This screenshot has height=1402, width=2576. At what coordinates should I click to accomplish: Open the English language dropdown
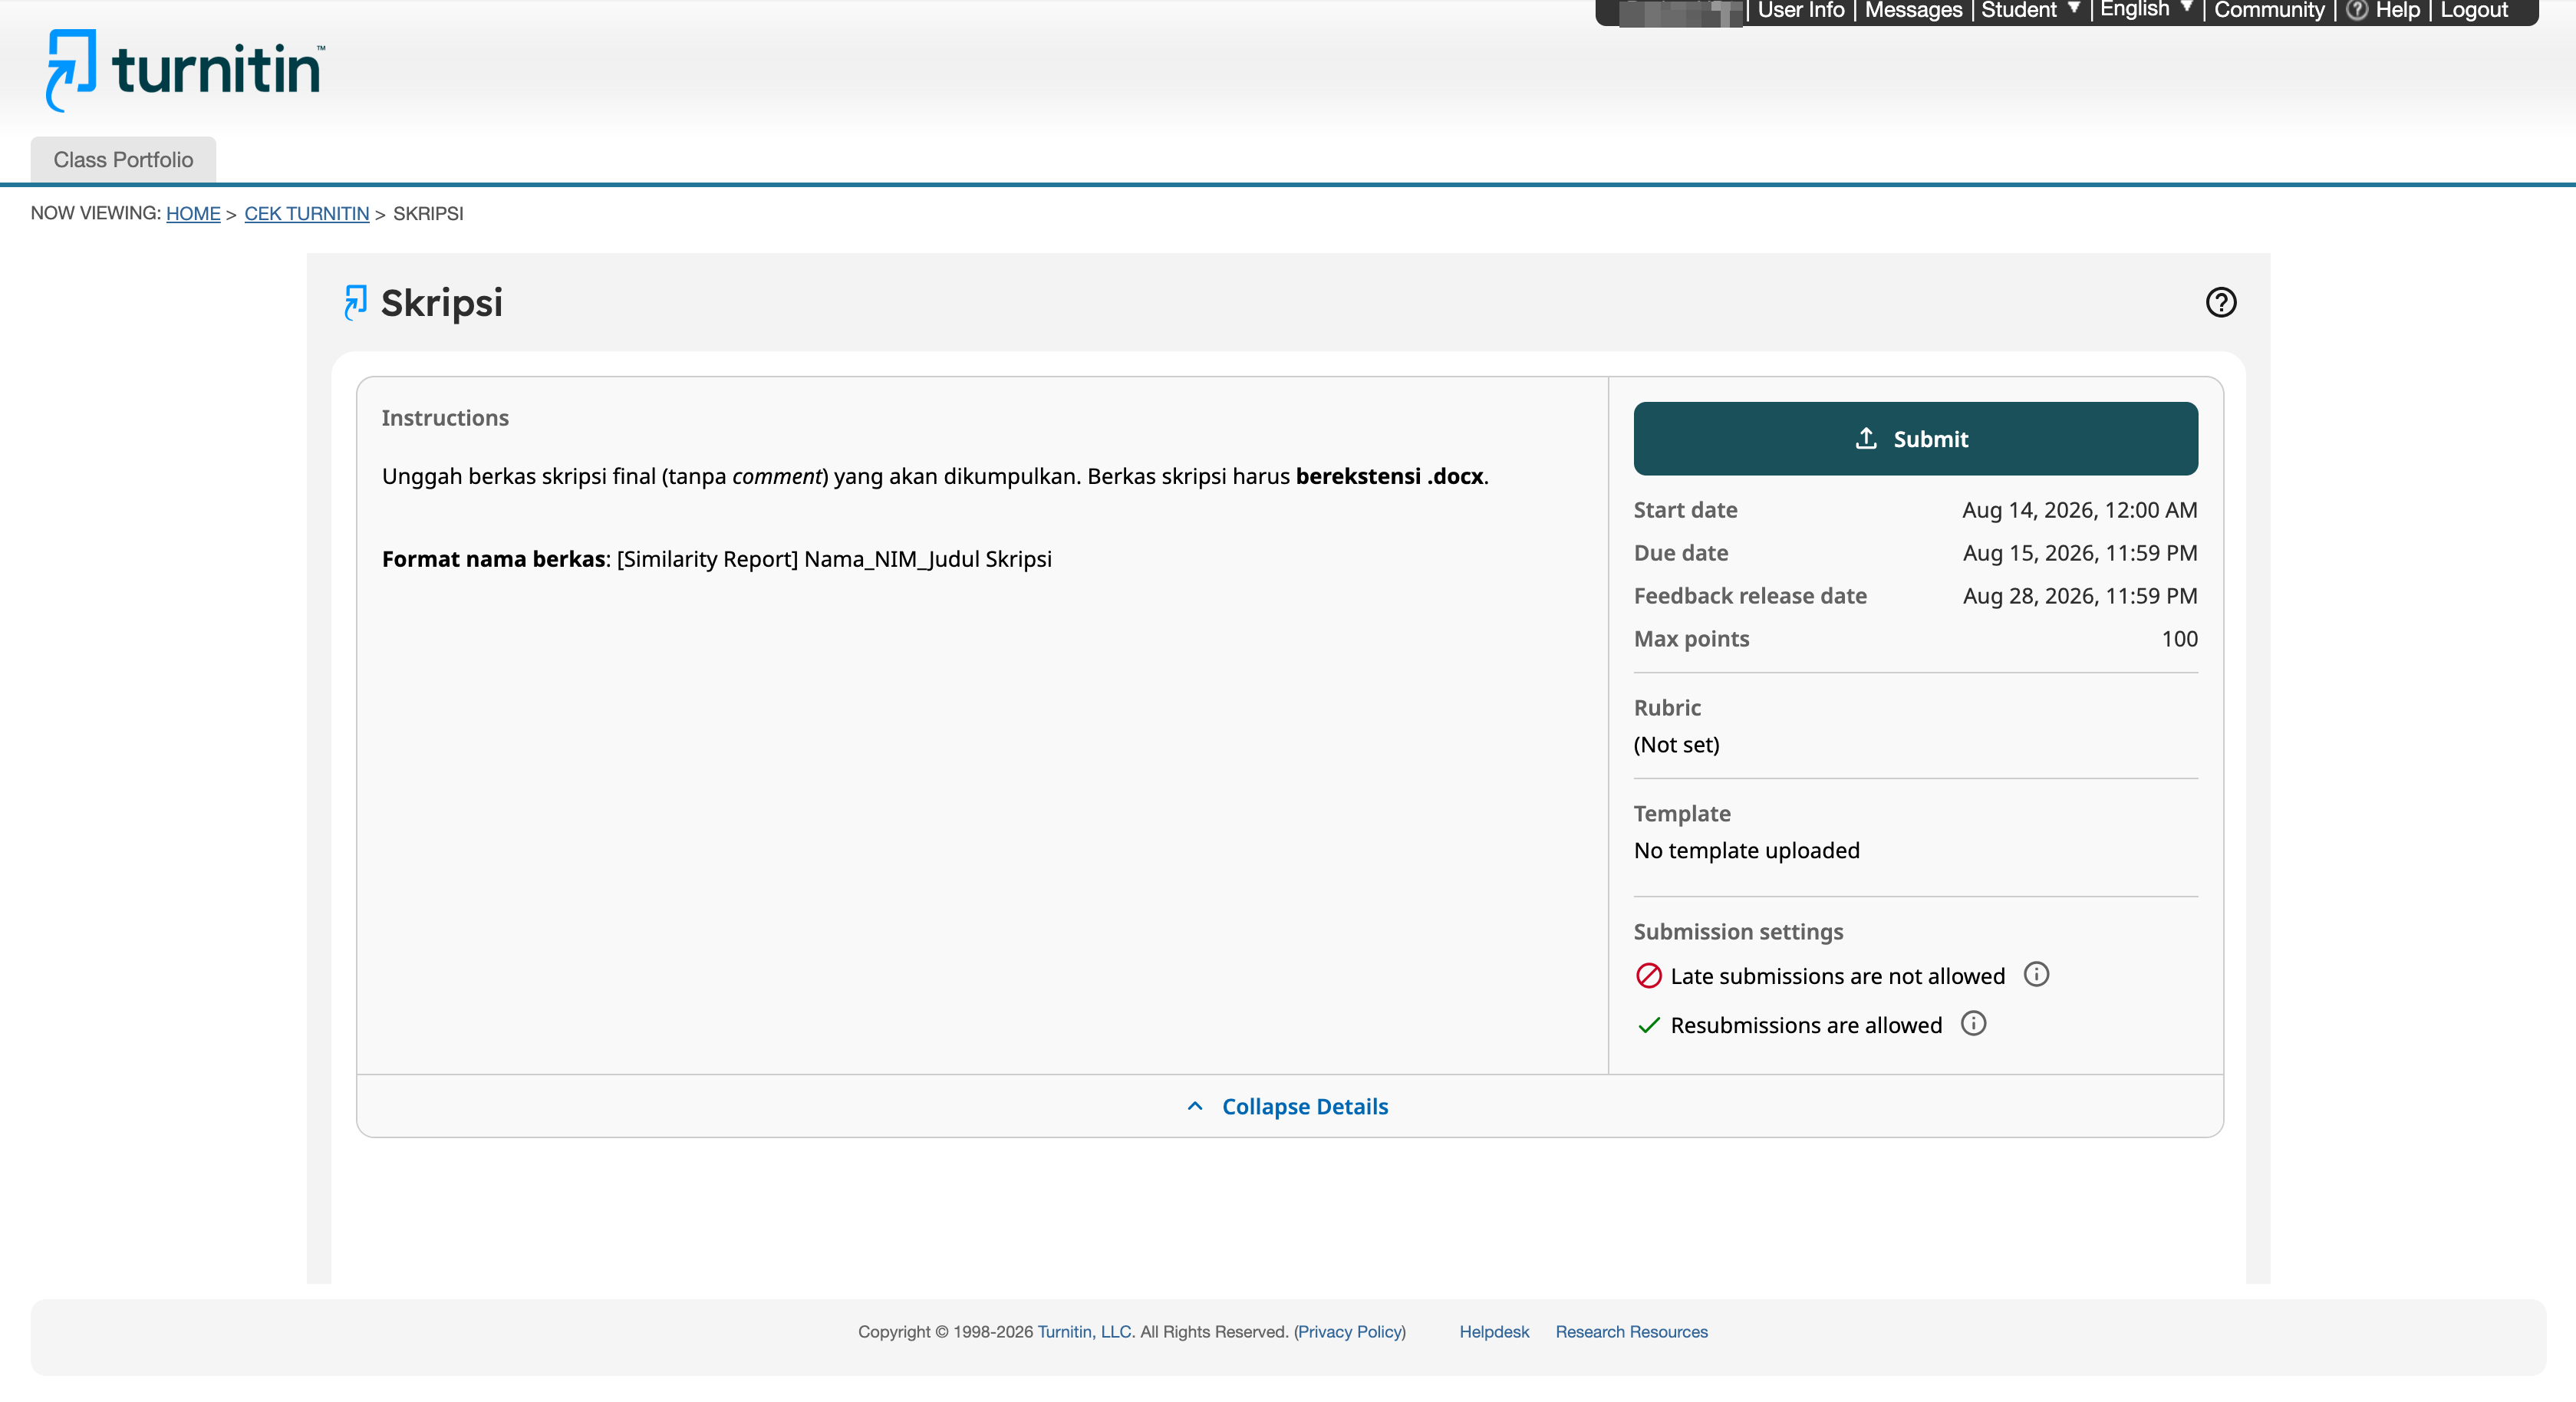[2146, 10]
